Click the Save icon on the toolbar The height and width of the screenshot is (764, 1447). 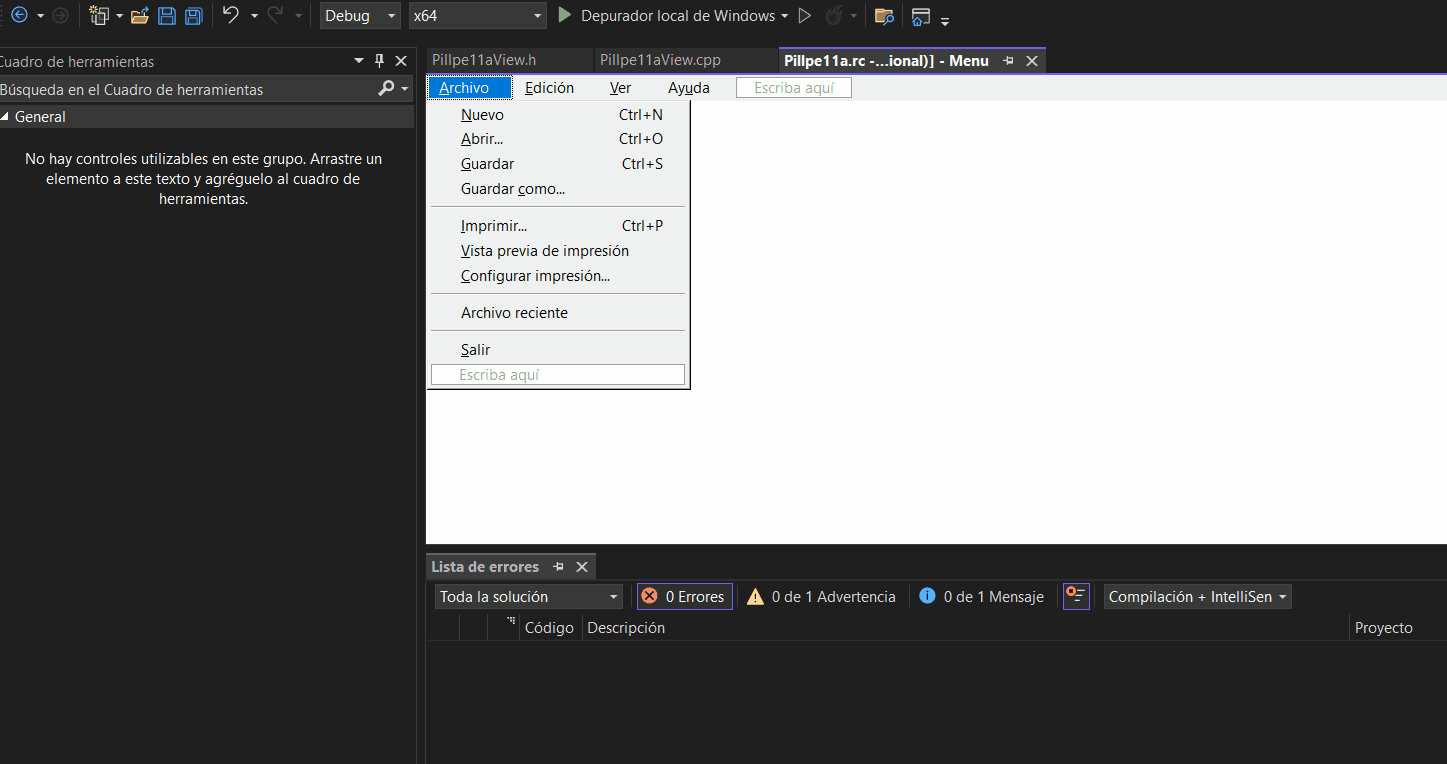click(166, 15)
